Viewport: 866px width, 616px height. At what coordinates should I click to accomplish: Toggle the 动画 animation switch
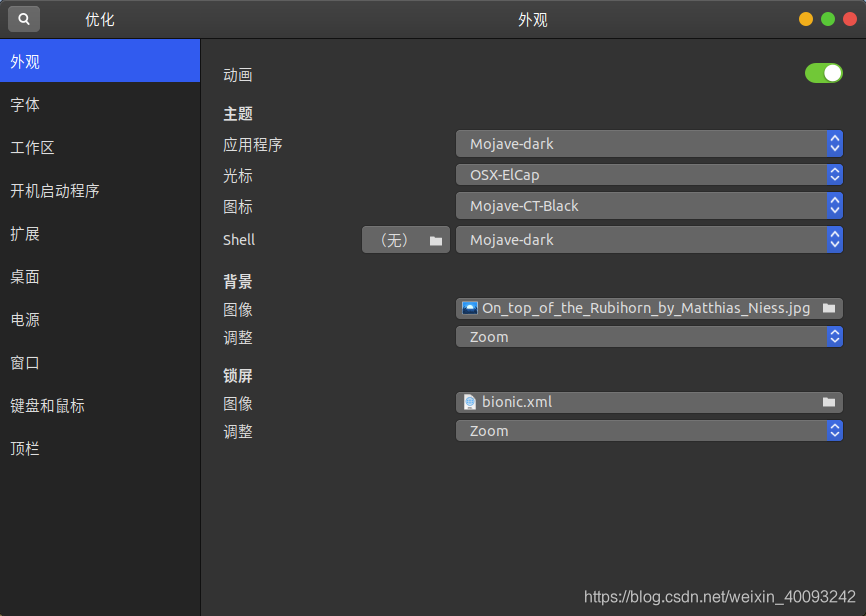pos(823,73)
